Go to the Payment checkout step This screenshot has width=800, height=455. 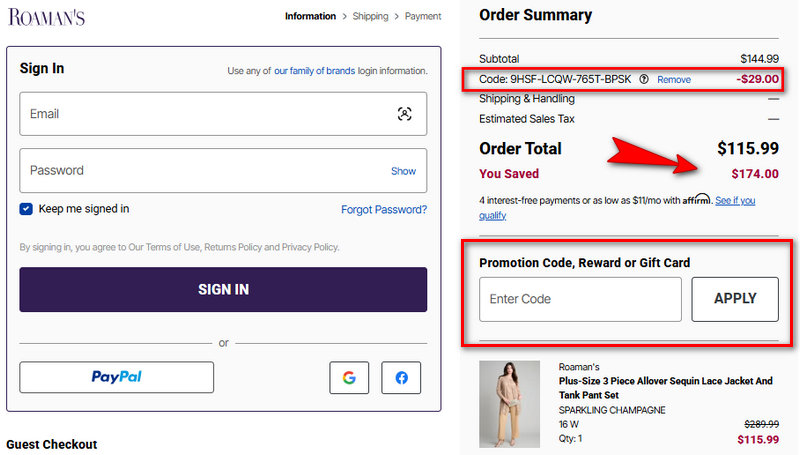pos(423,16)
